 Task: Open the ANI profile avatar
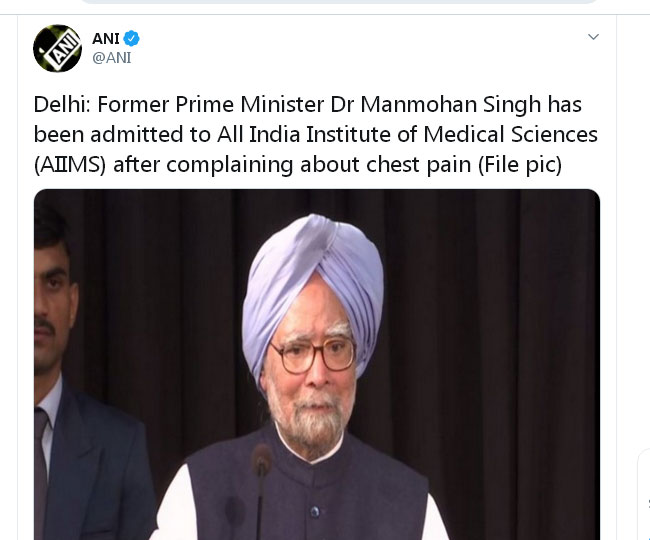57,48
